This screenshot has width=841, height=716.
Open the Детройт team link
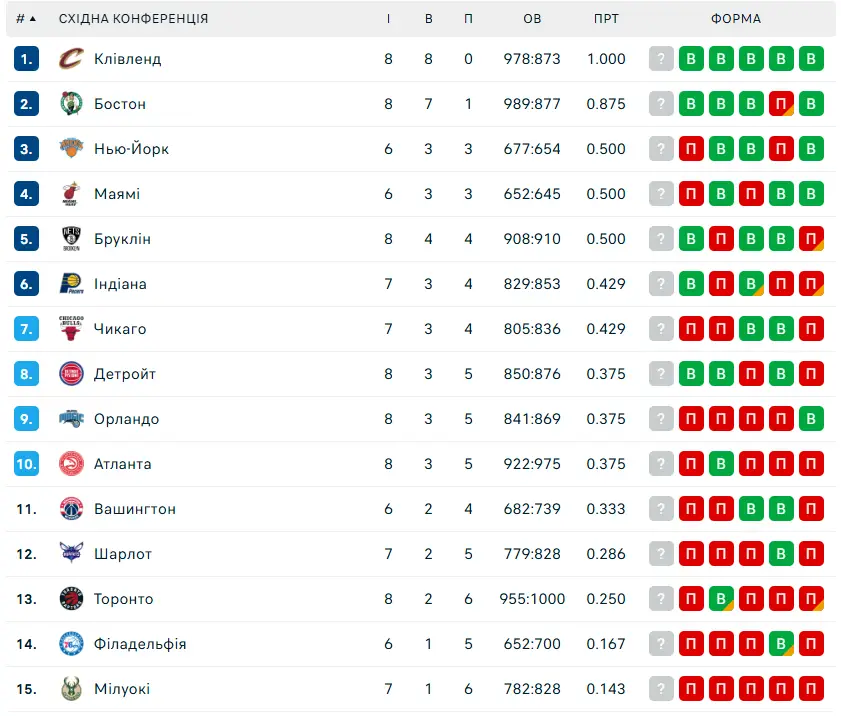tap(124, 374)
